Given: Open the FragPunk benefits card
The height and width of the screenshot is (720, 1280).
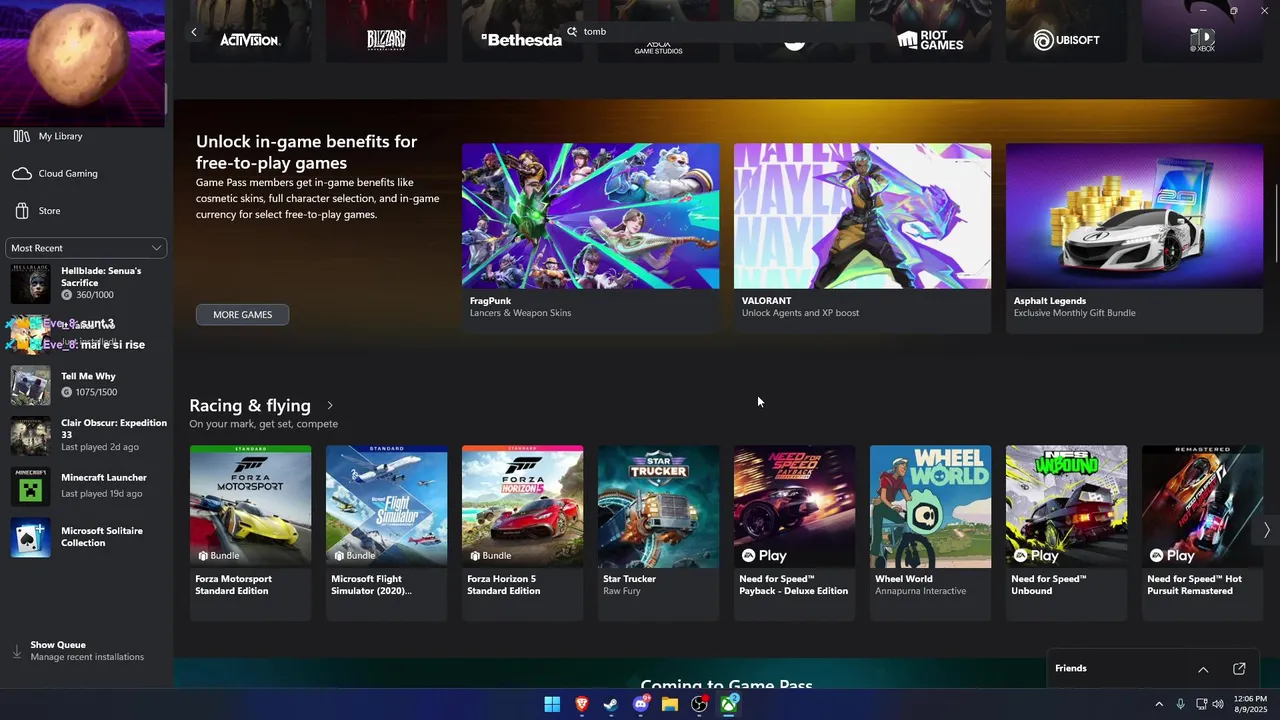Looking at the screenshot, I should (x=590, y=238).
